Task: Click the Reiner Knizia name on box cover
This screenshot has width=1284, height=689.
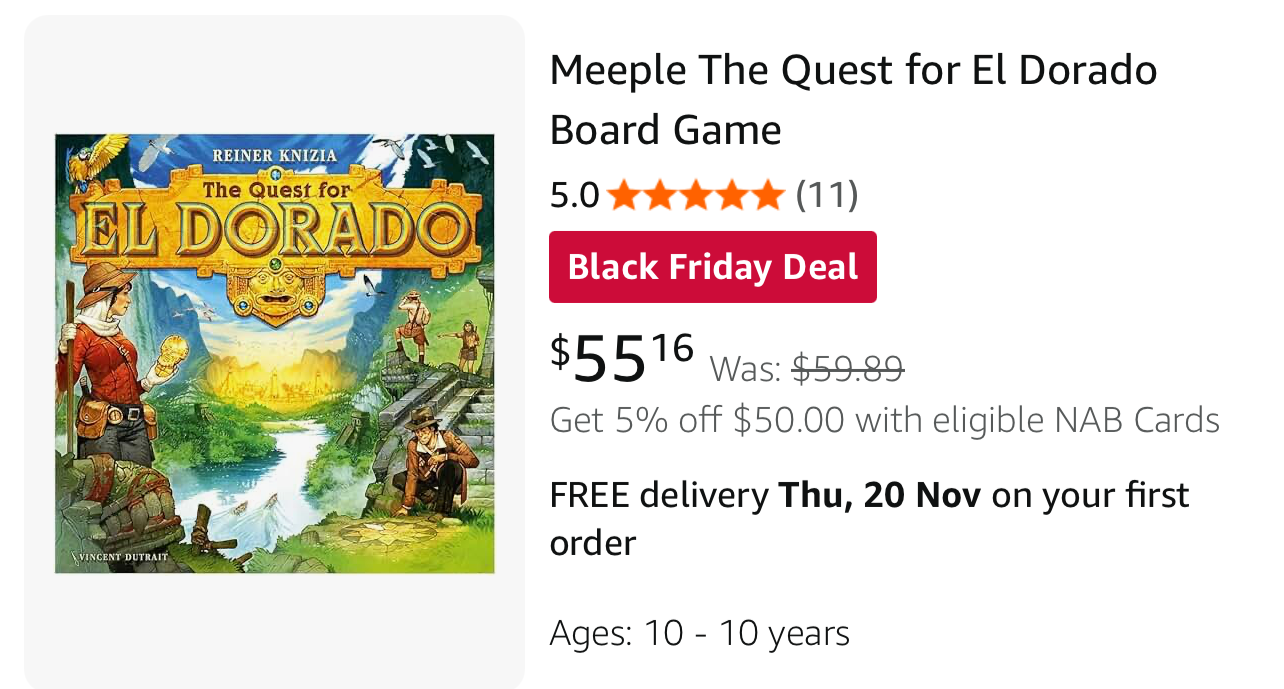Action: coord(275,155)
